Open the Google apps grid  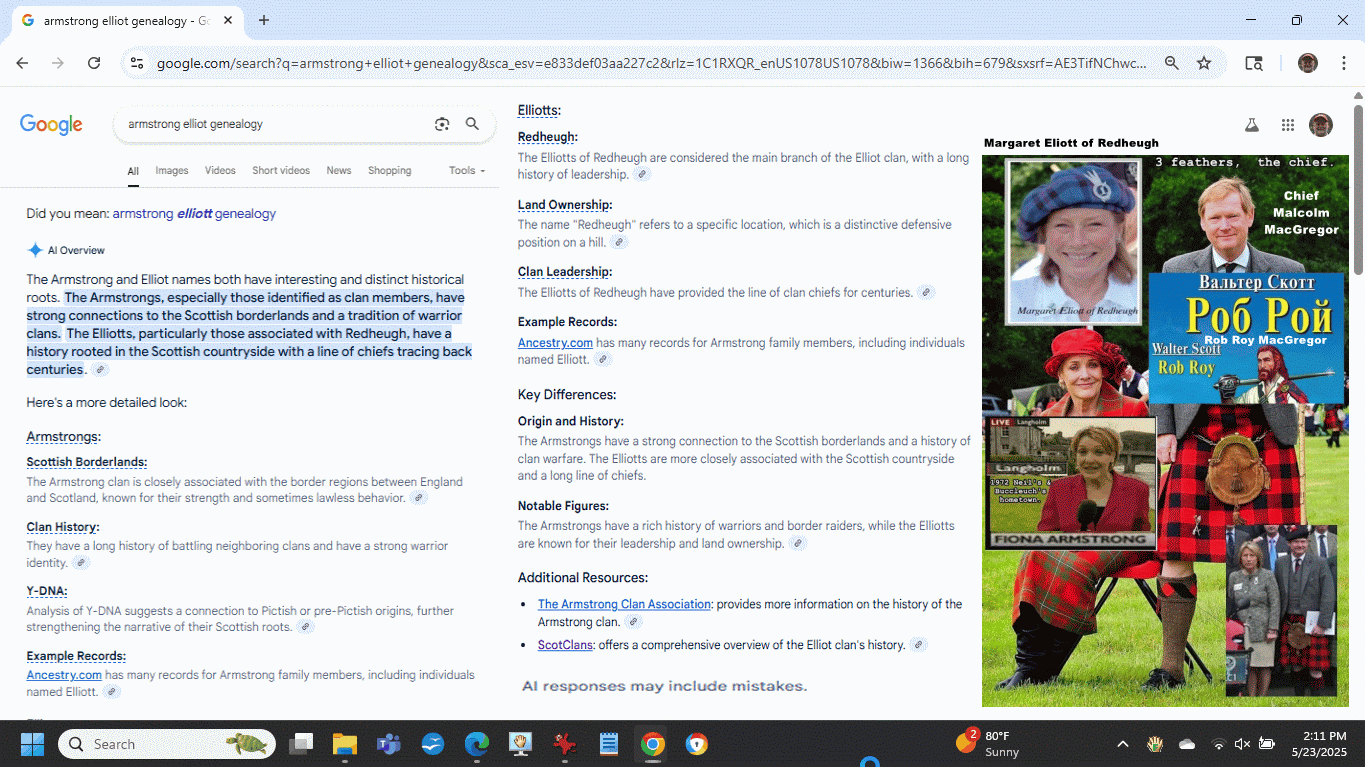point(1288,125)
